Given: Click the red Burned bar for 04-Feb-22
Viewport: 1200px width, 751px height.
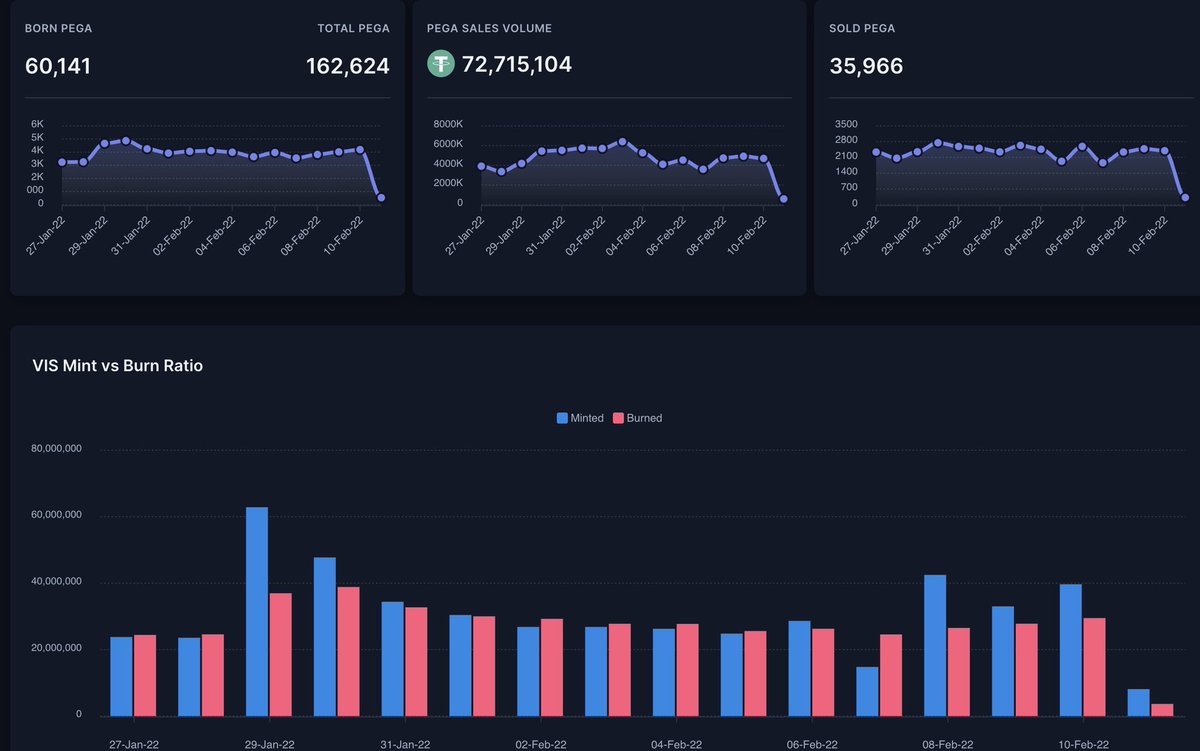Looking at the screenshot, I should pos(687,670).
